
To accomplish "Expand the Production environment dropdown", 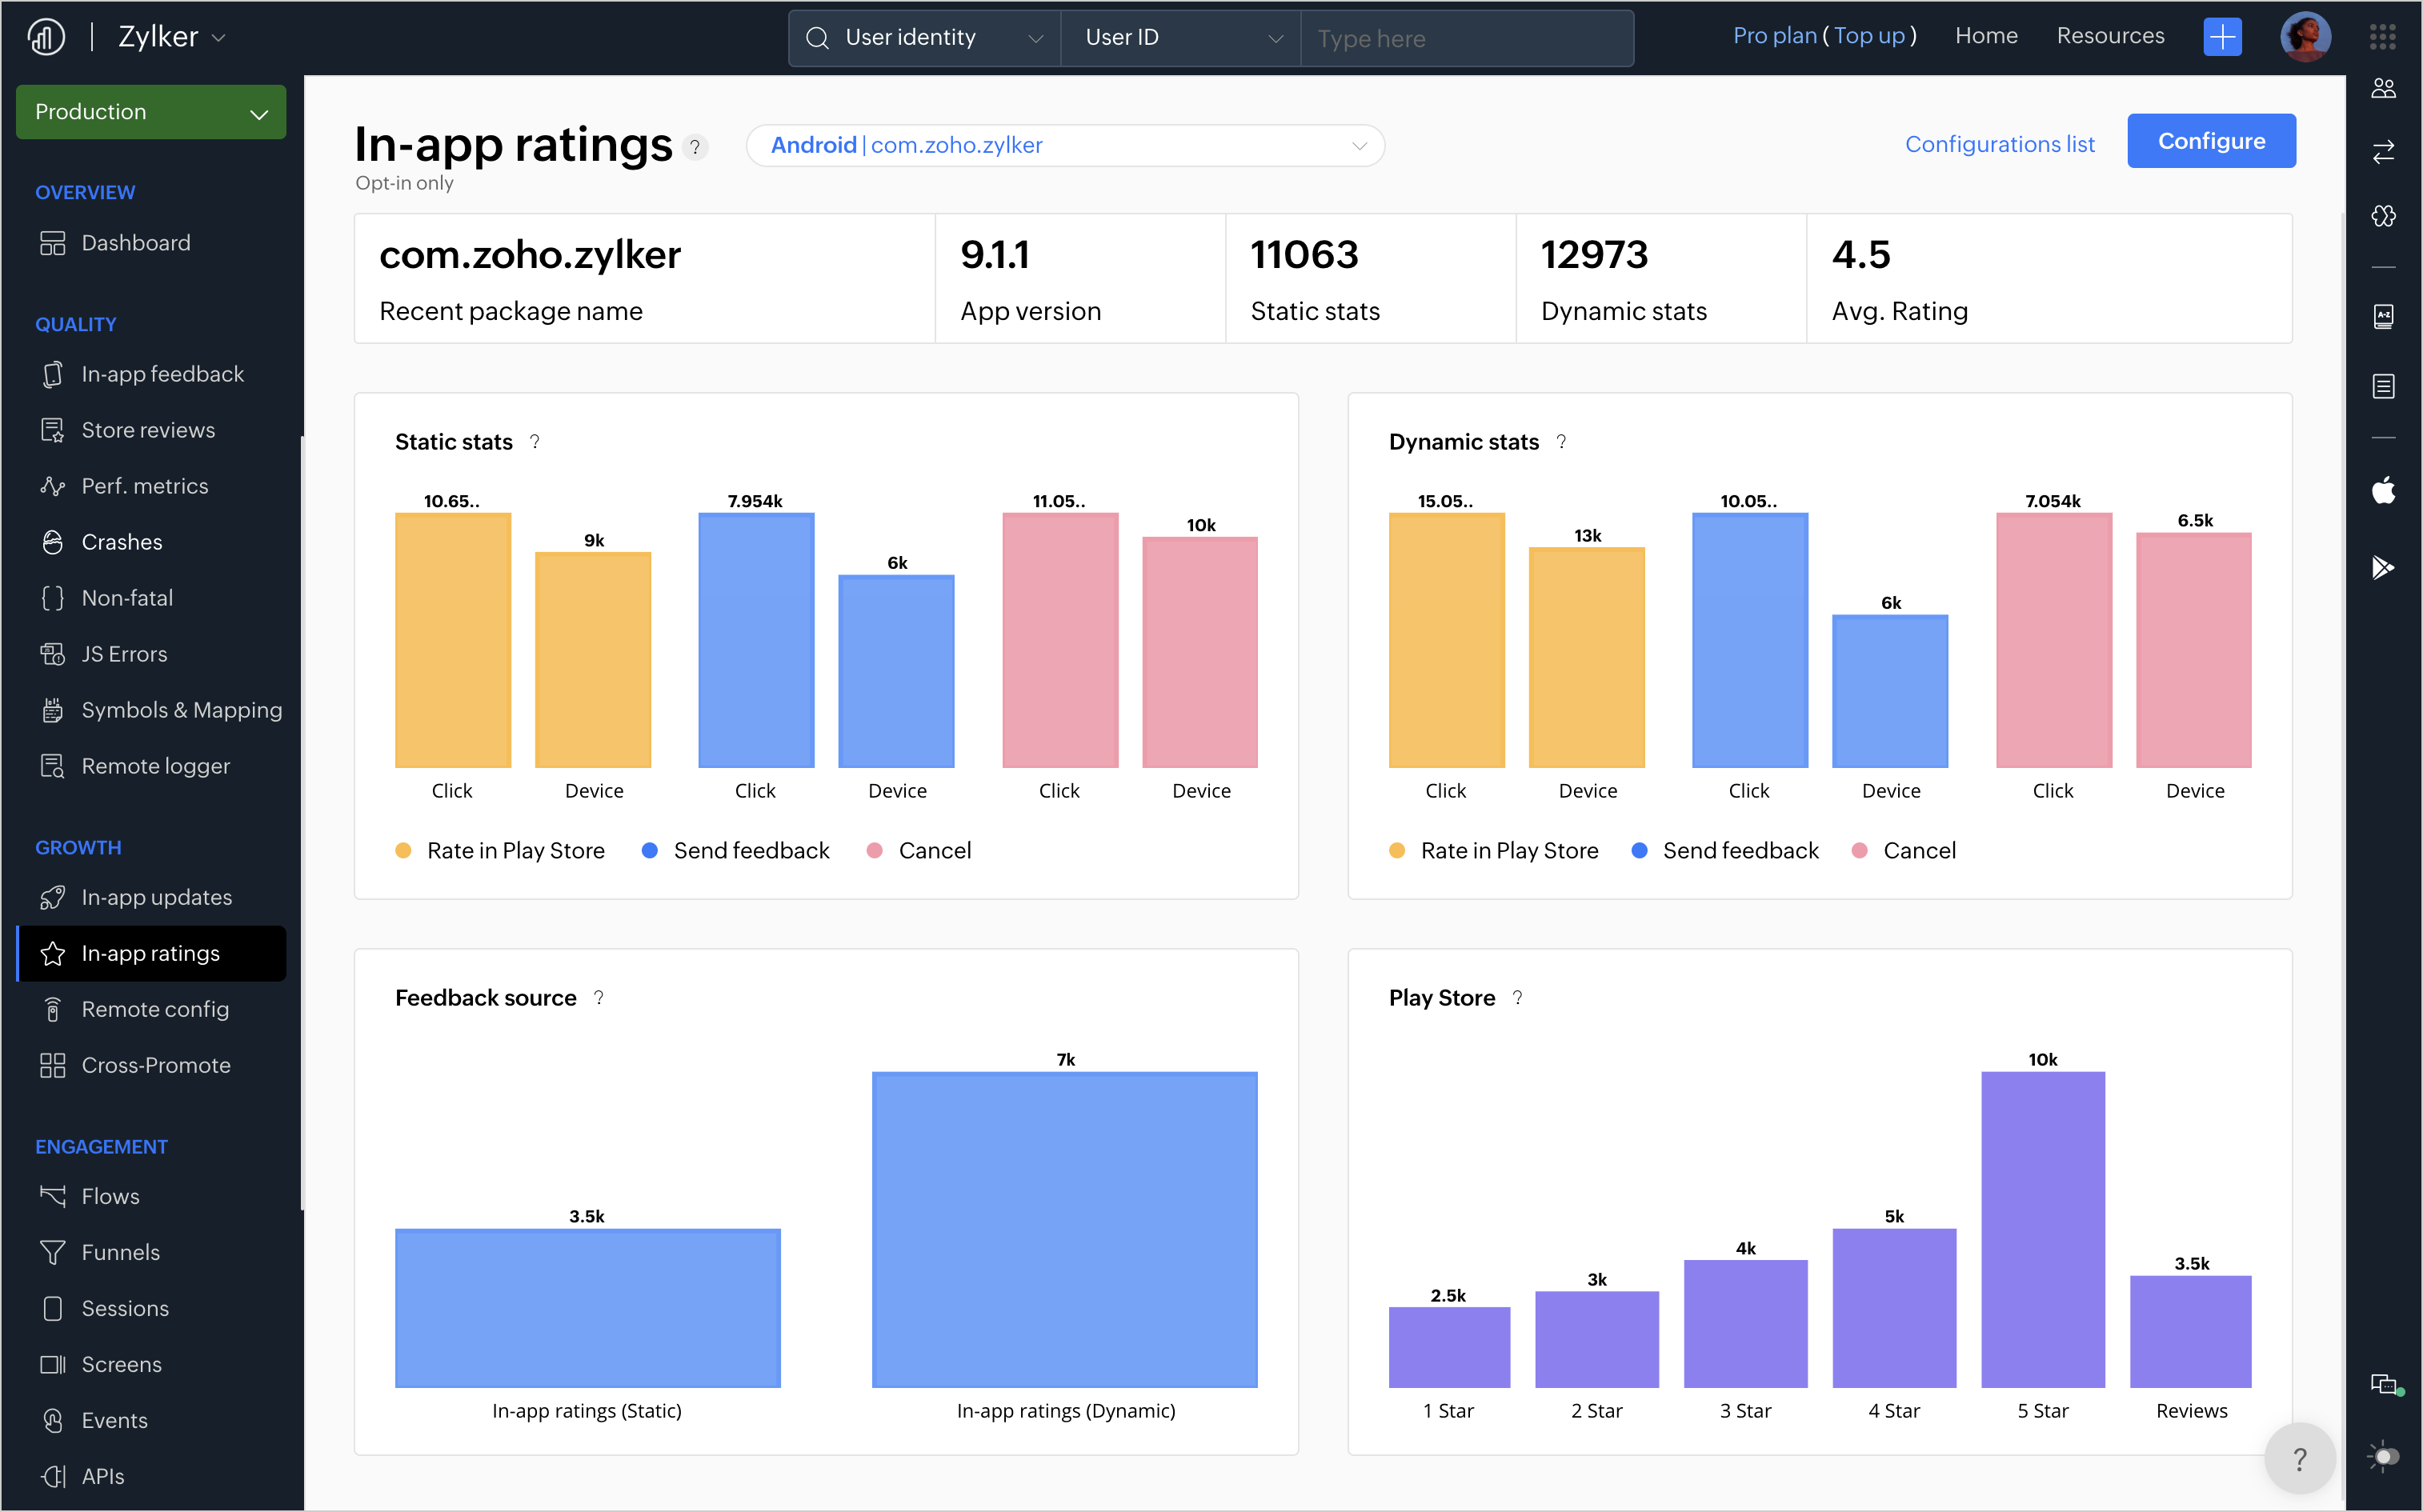I will pyautogui.click(x=151, y=112).
